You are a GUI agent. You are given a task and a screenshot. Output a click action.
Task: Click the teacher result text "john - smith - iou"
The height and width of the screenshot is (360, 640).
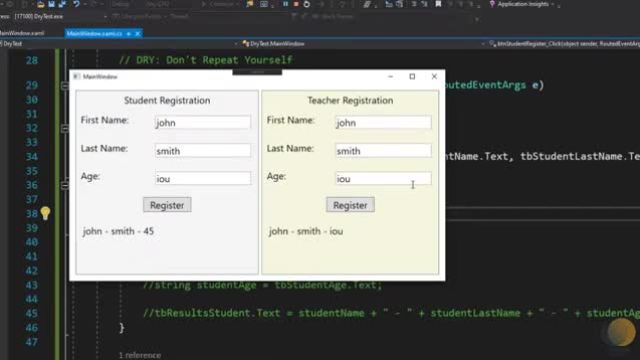(306, 231)
